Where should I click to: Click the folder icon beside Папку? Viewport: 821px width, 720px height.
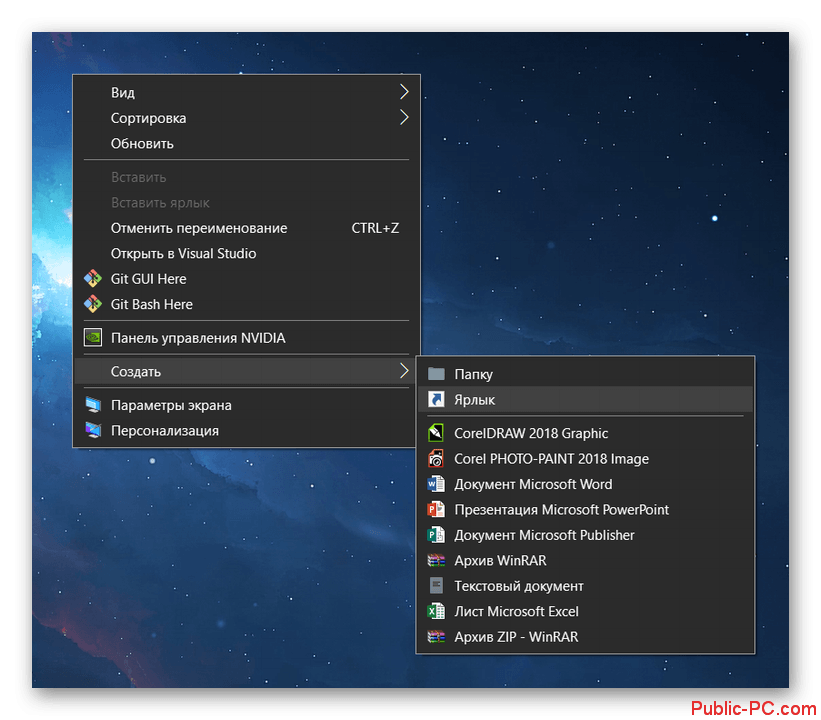(436, 374)
